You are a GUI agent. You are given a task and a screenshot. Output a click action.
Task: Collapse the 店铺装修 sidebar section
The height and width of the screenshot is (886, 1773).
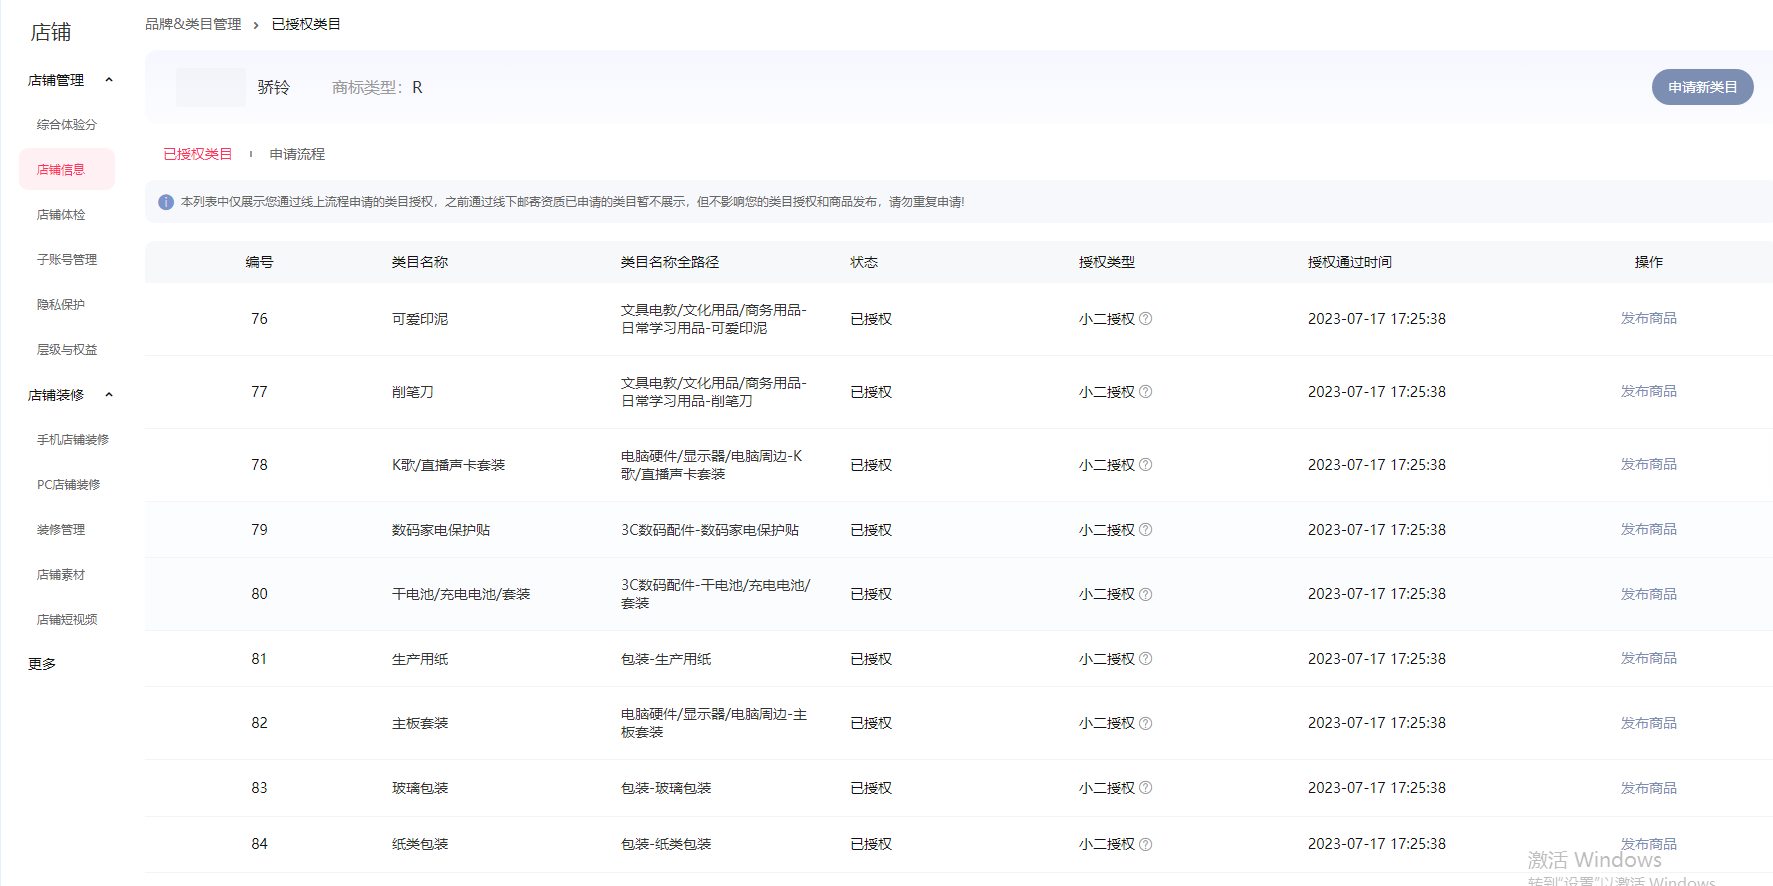pos(109,395)
